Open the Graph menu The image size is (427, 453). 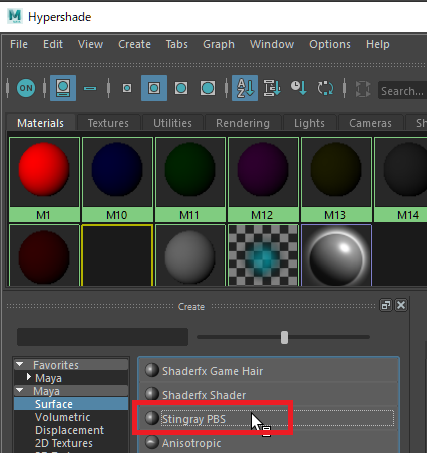[219, 44]
